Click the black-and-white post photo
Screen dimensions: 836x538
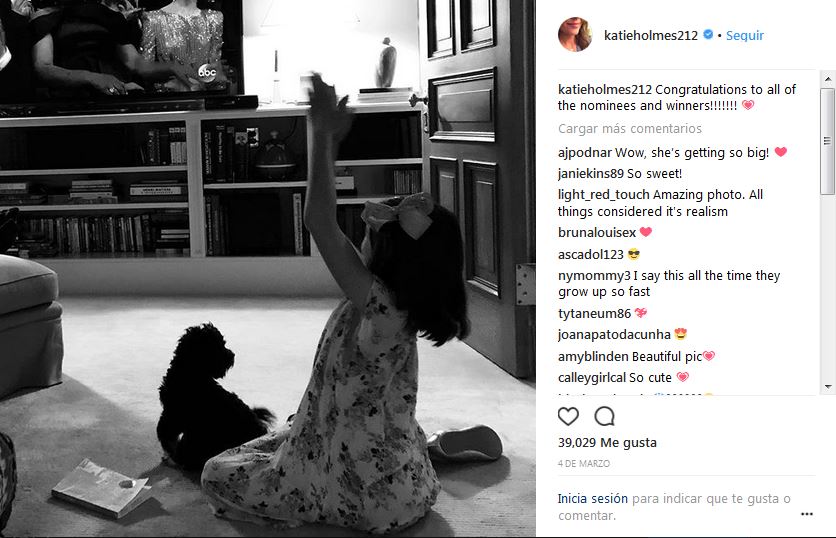coord(268,269)
